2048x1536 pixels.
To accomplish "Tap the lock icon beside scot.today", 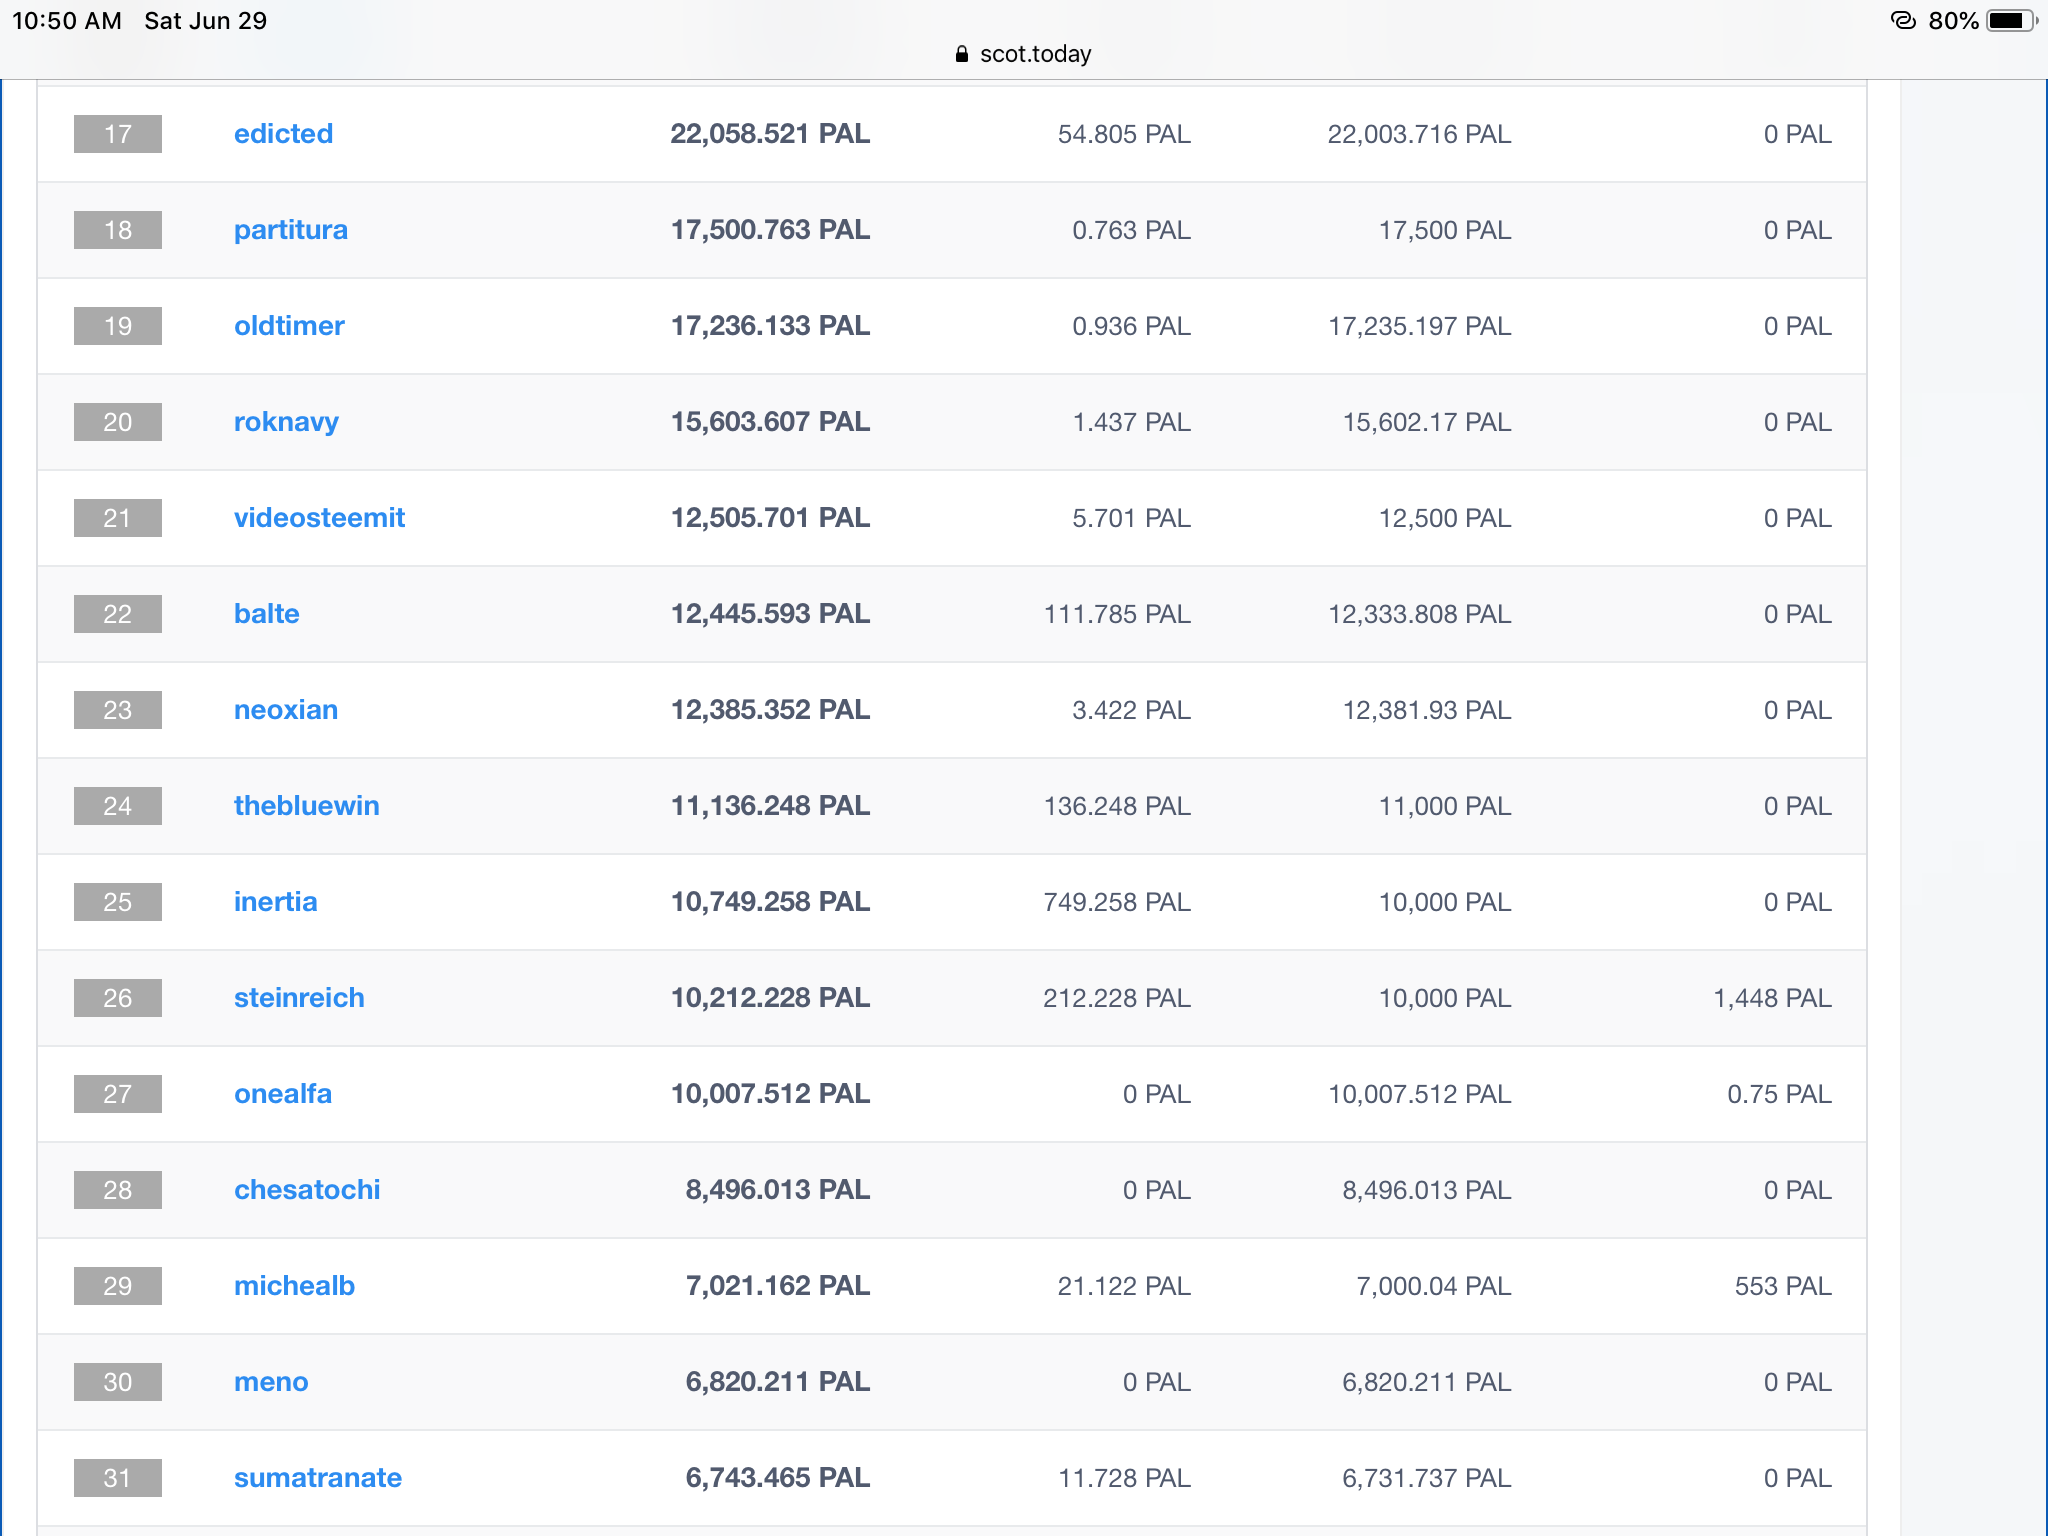I will point(962,54).
